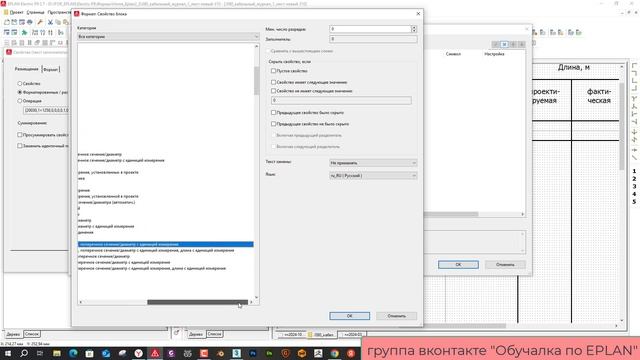Image resolution: width=640 pixels, height=360 pixels.
Task: Select the highlighted property row in list
Action: coord(166,244)
